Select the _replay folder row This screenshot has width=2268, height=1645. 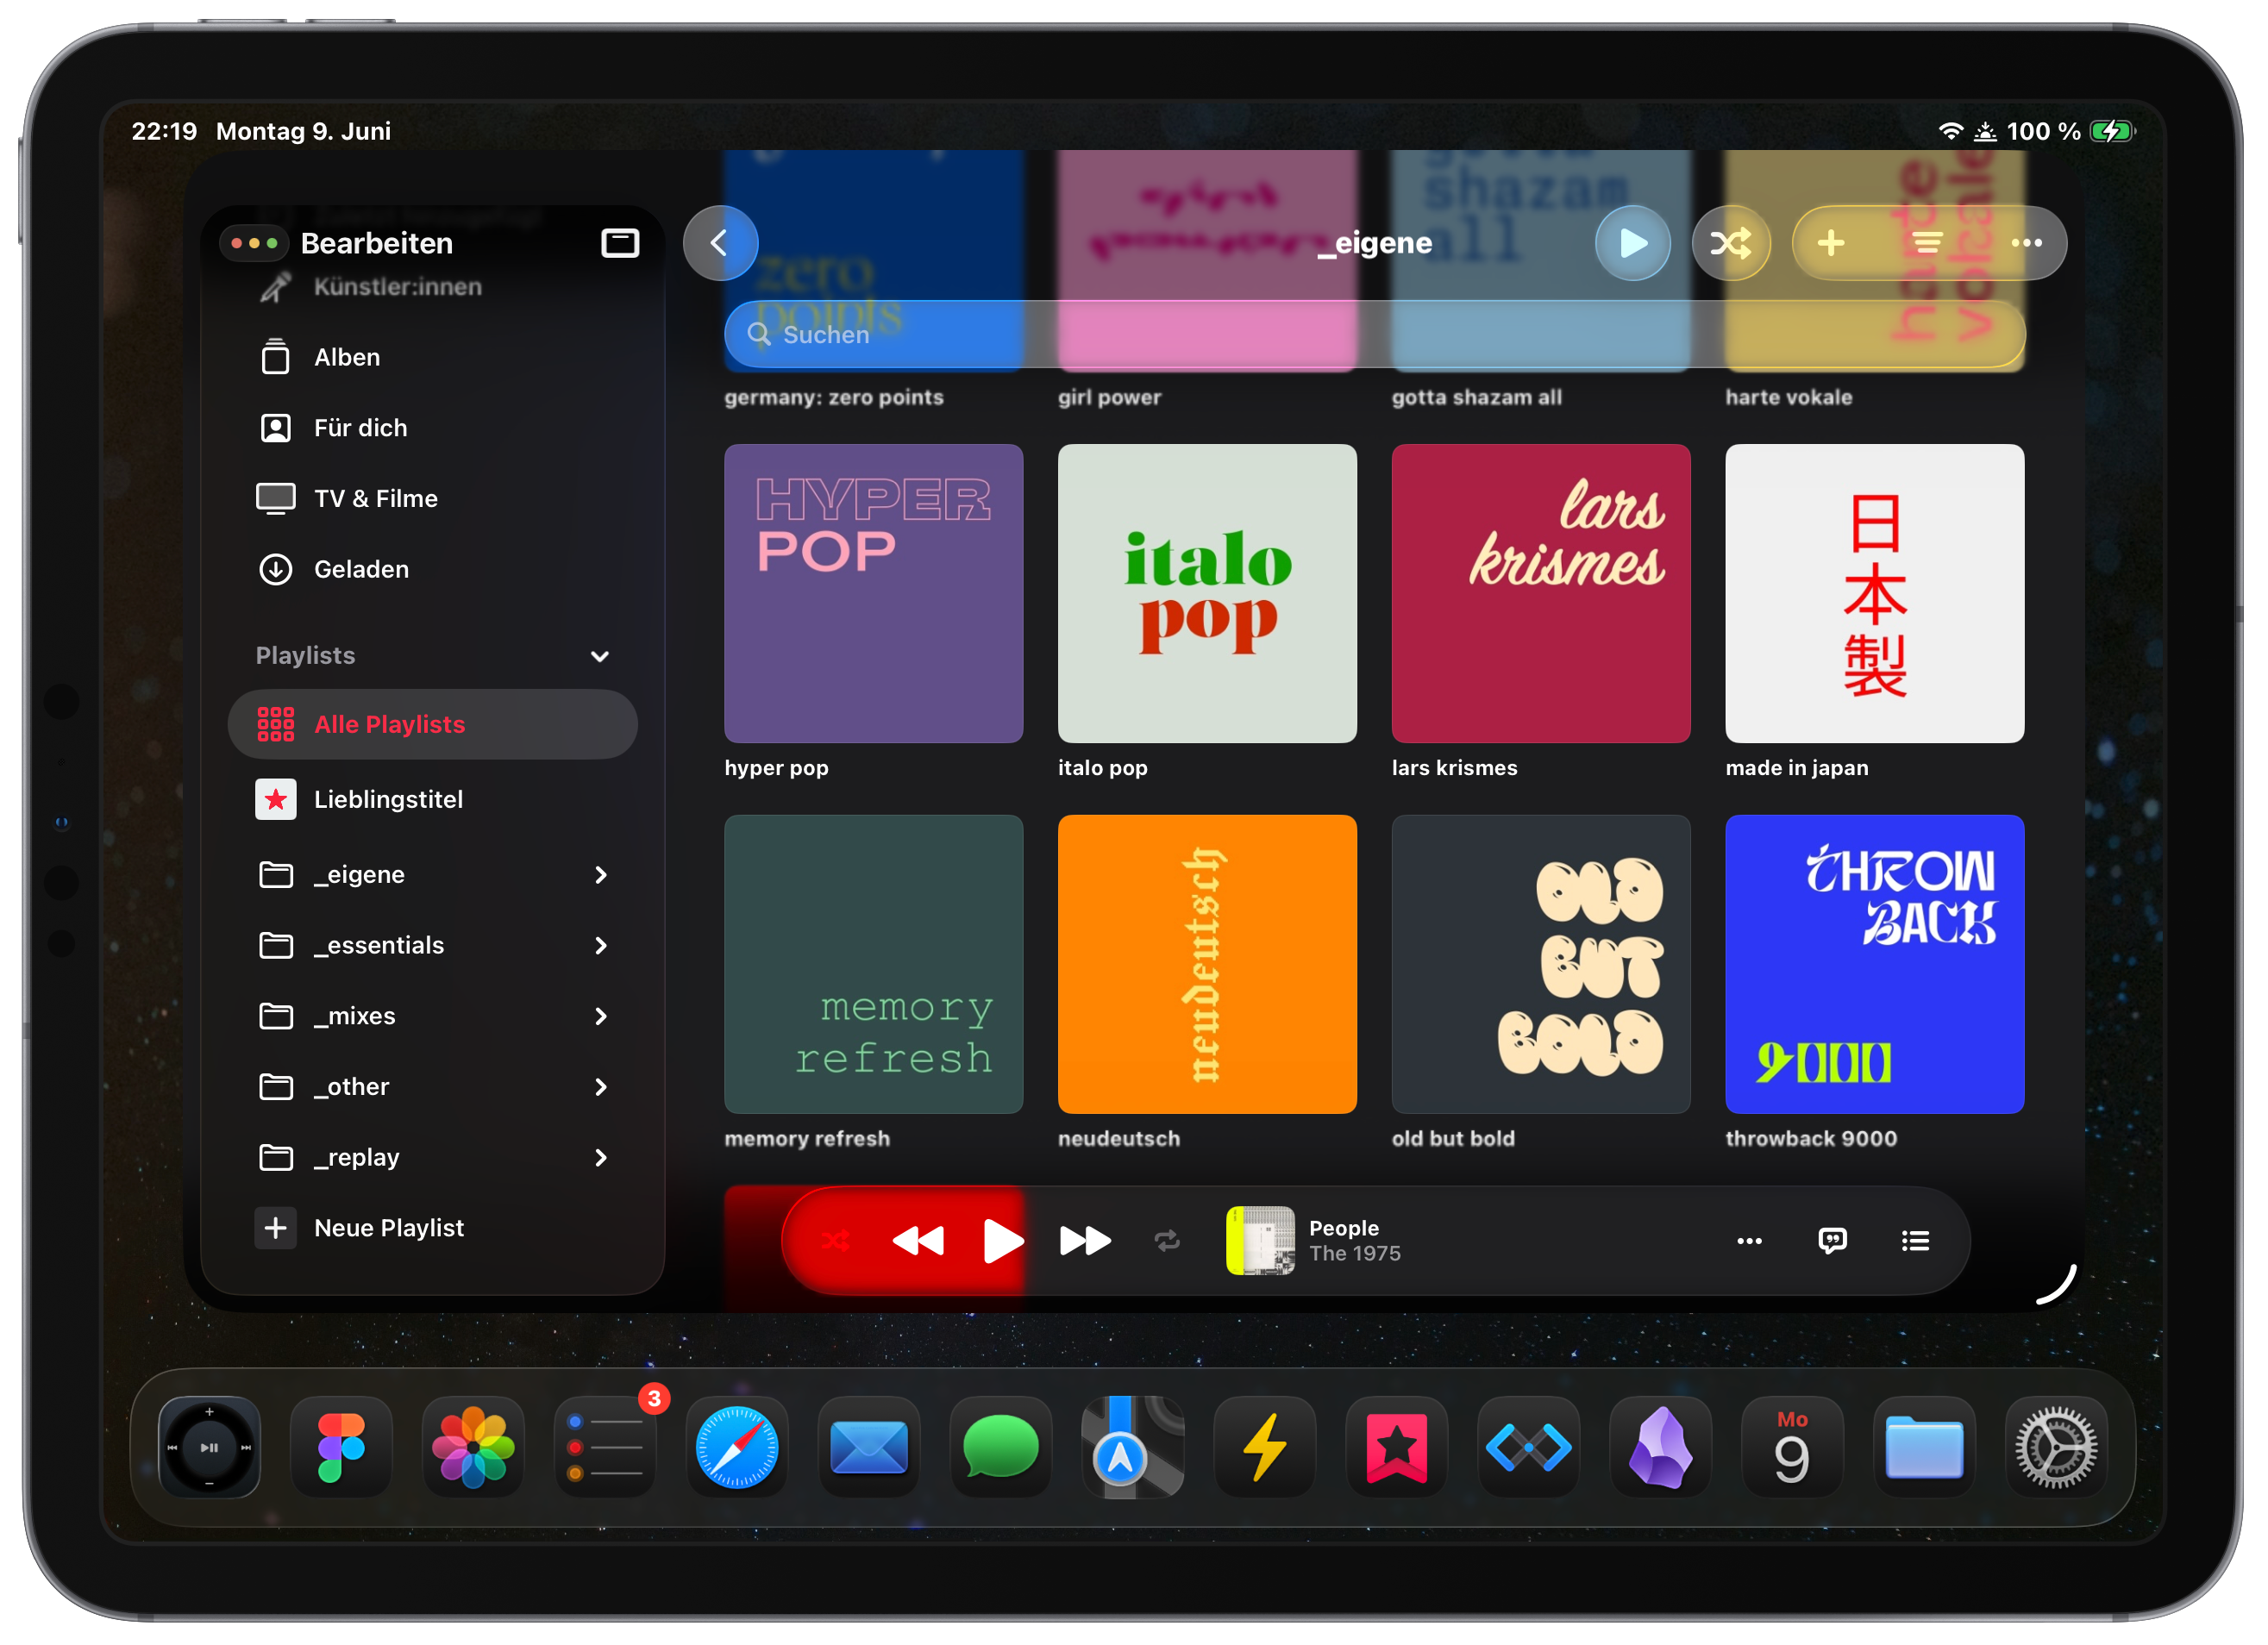(x=432, y=1158)
